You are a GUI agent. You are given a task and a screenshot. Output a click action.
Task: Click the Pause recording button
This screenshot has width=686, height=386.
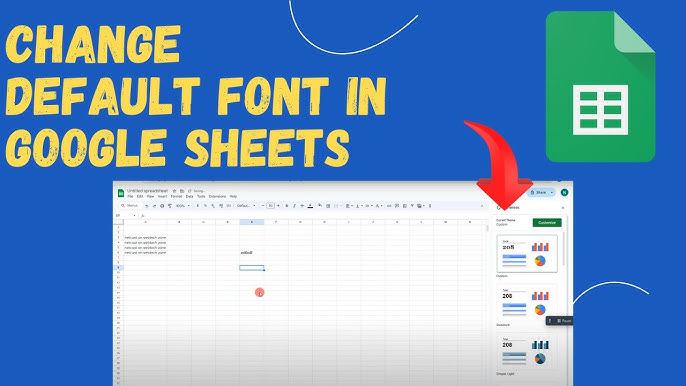pyautogui.click(x=564, y=321)
